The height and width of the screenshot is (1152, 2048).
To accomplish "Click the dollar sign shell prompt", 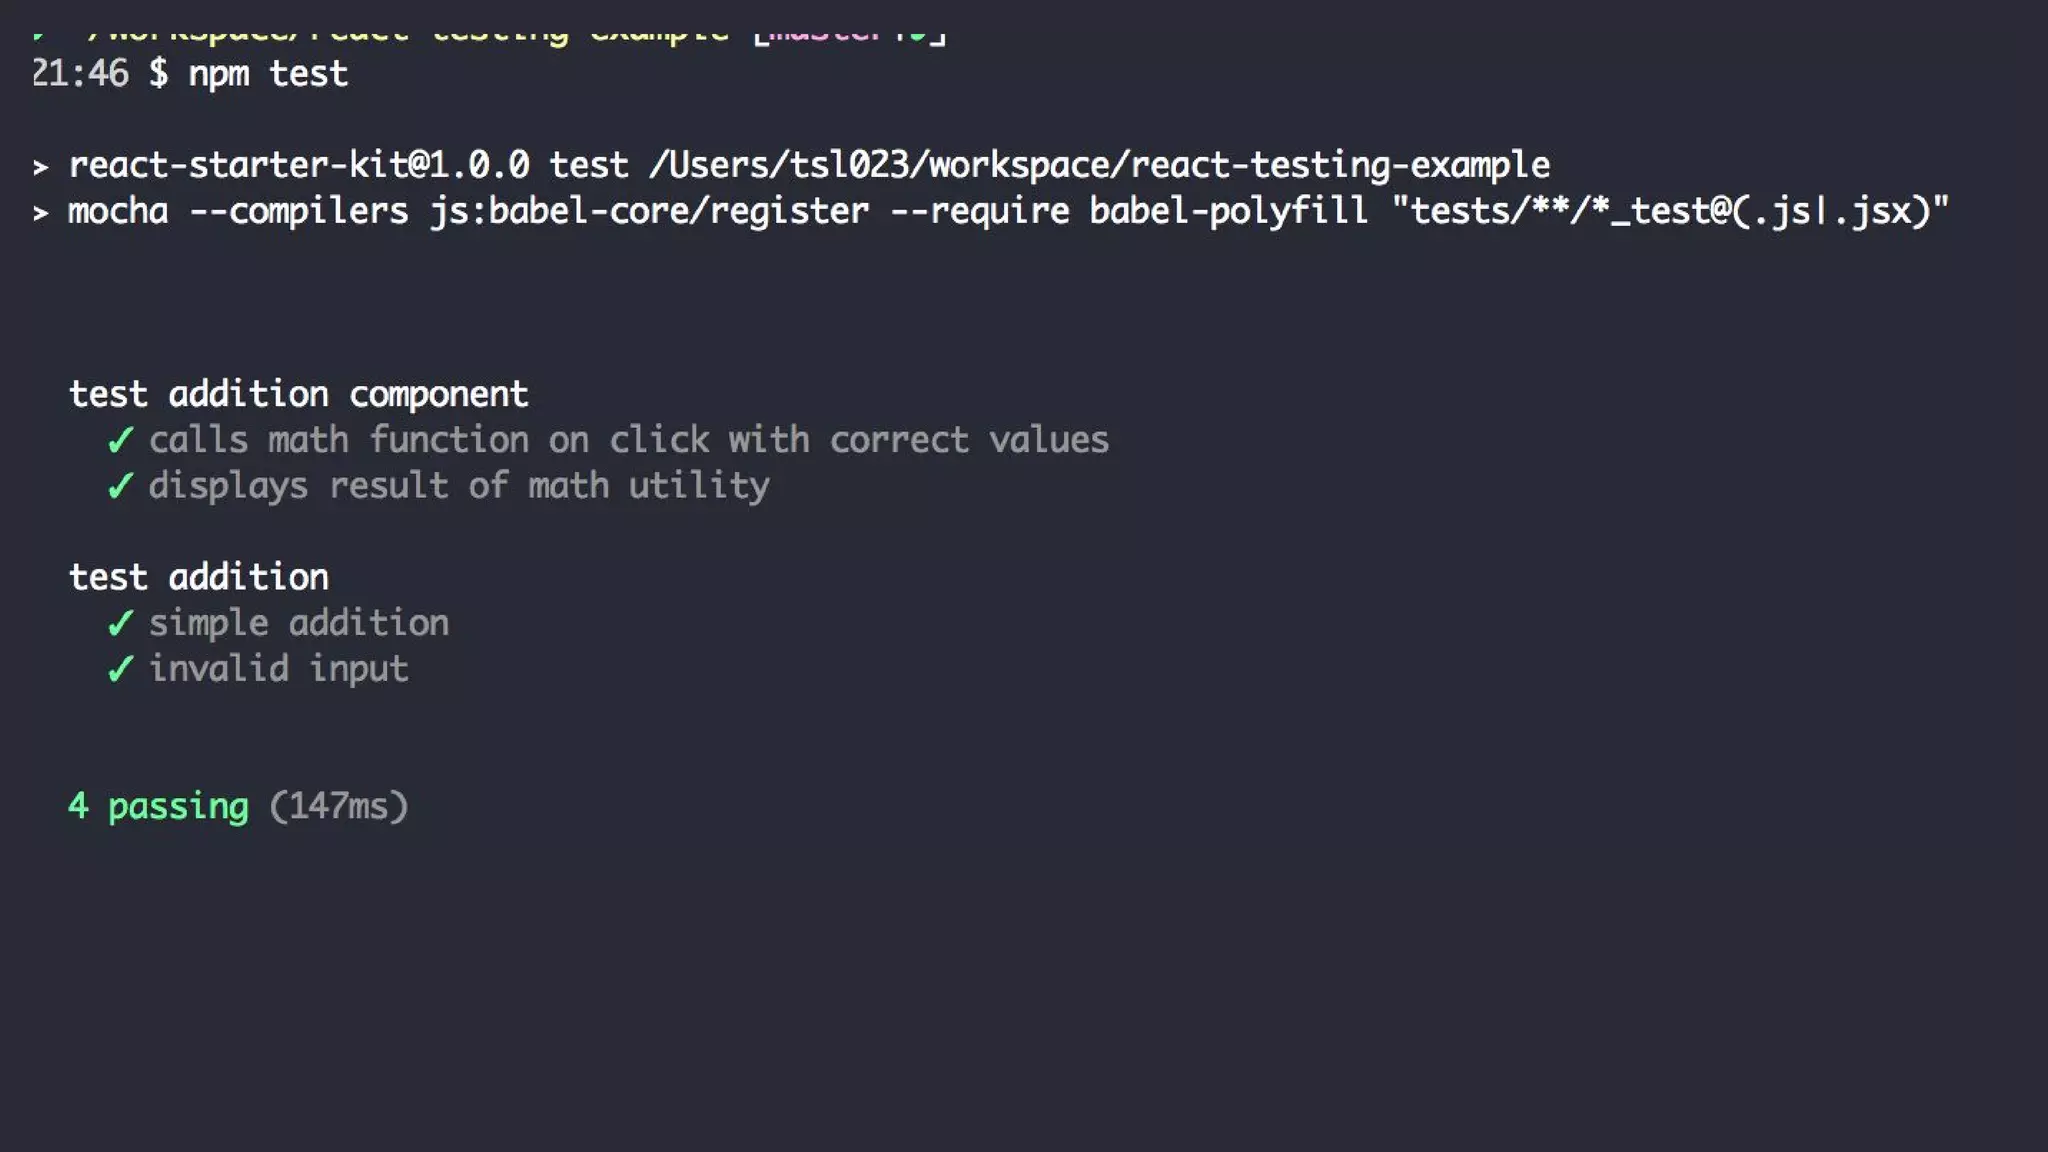I will 158,74.
